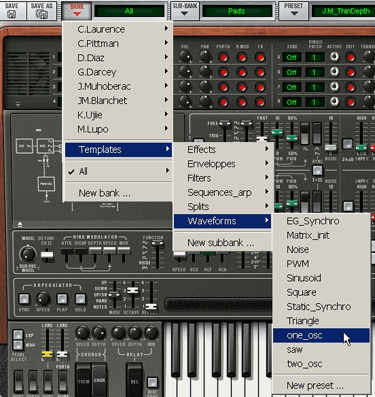Viewport: 375px width, 397px height.
Task: Expand the C.Laurence bank submenu
Action: 118,29
